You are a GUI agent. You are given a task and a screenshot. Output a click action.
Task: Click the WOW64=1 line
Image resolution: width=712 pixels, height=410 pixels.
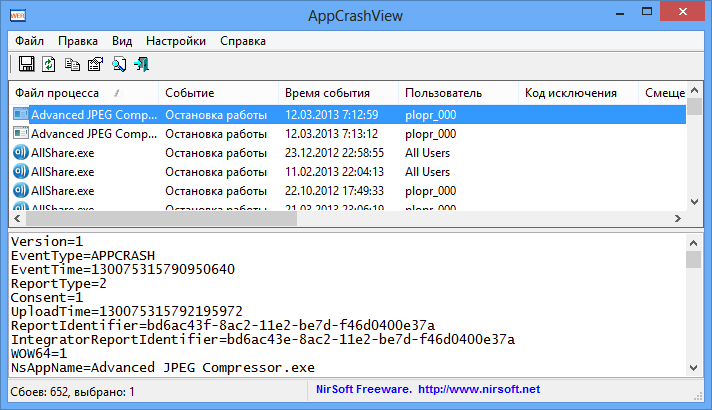(x=39, y=353)
